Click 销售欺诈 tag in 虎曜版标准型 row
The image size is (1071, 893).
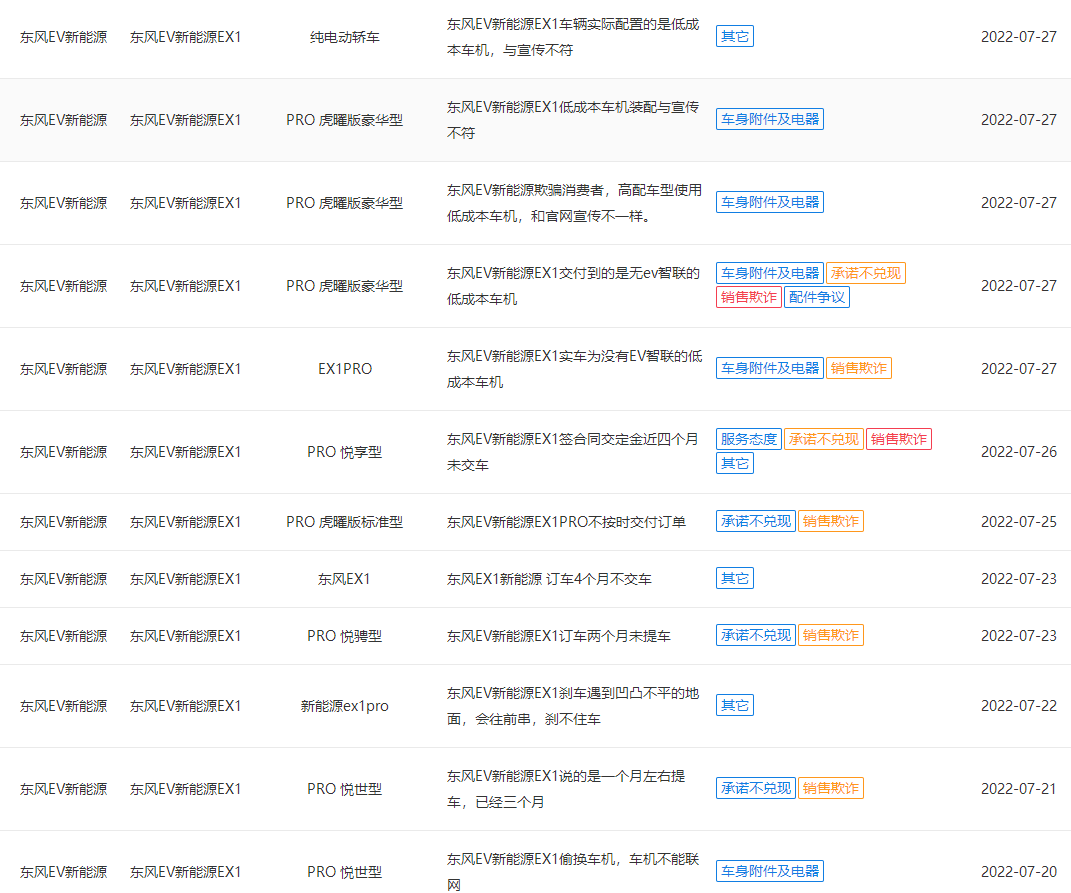(x=831, y=521)
